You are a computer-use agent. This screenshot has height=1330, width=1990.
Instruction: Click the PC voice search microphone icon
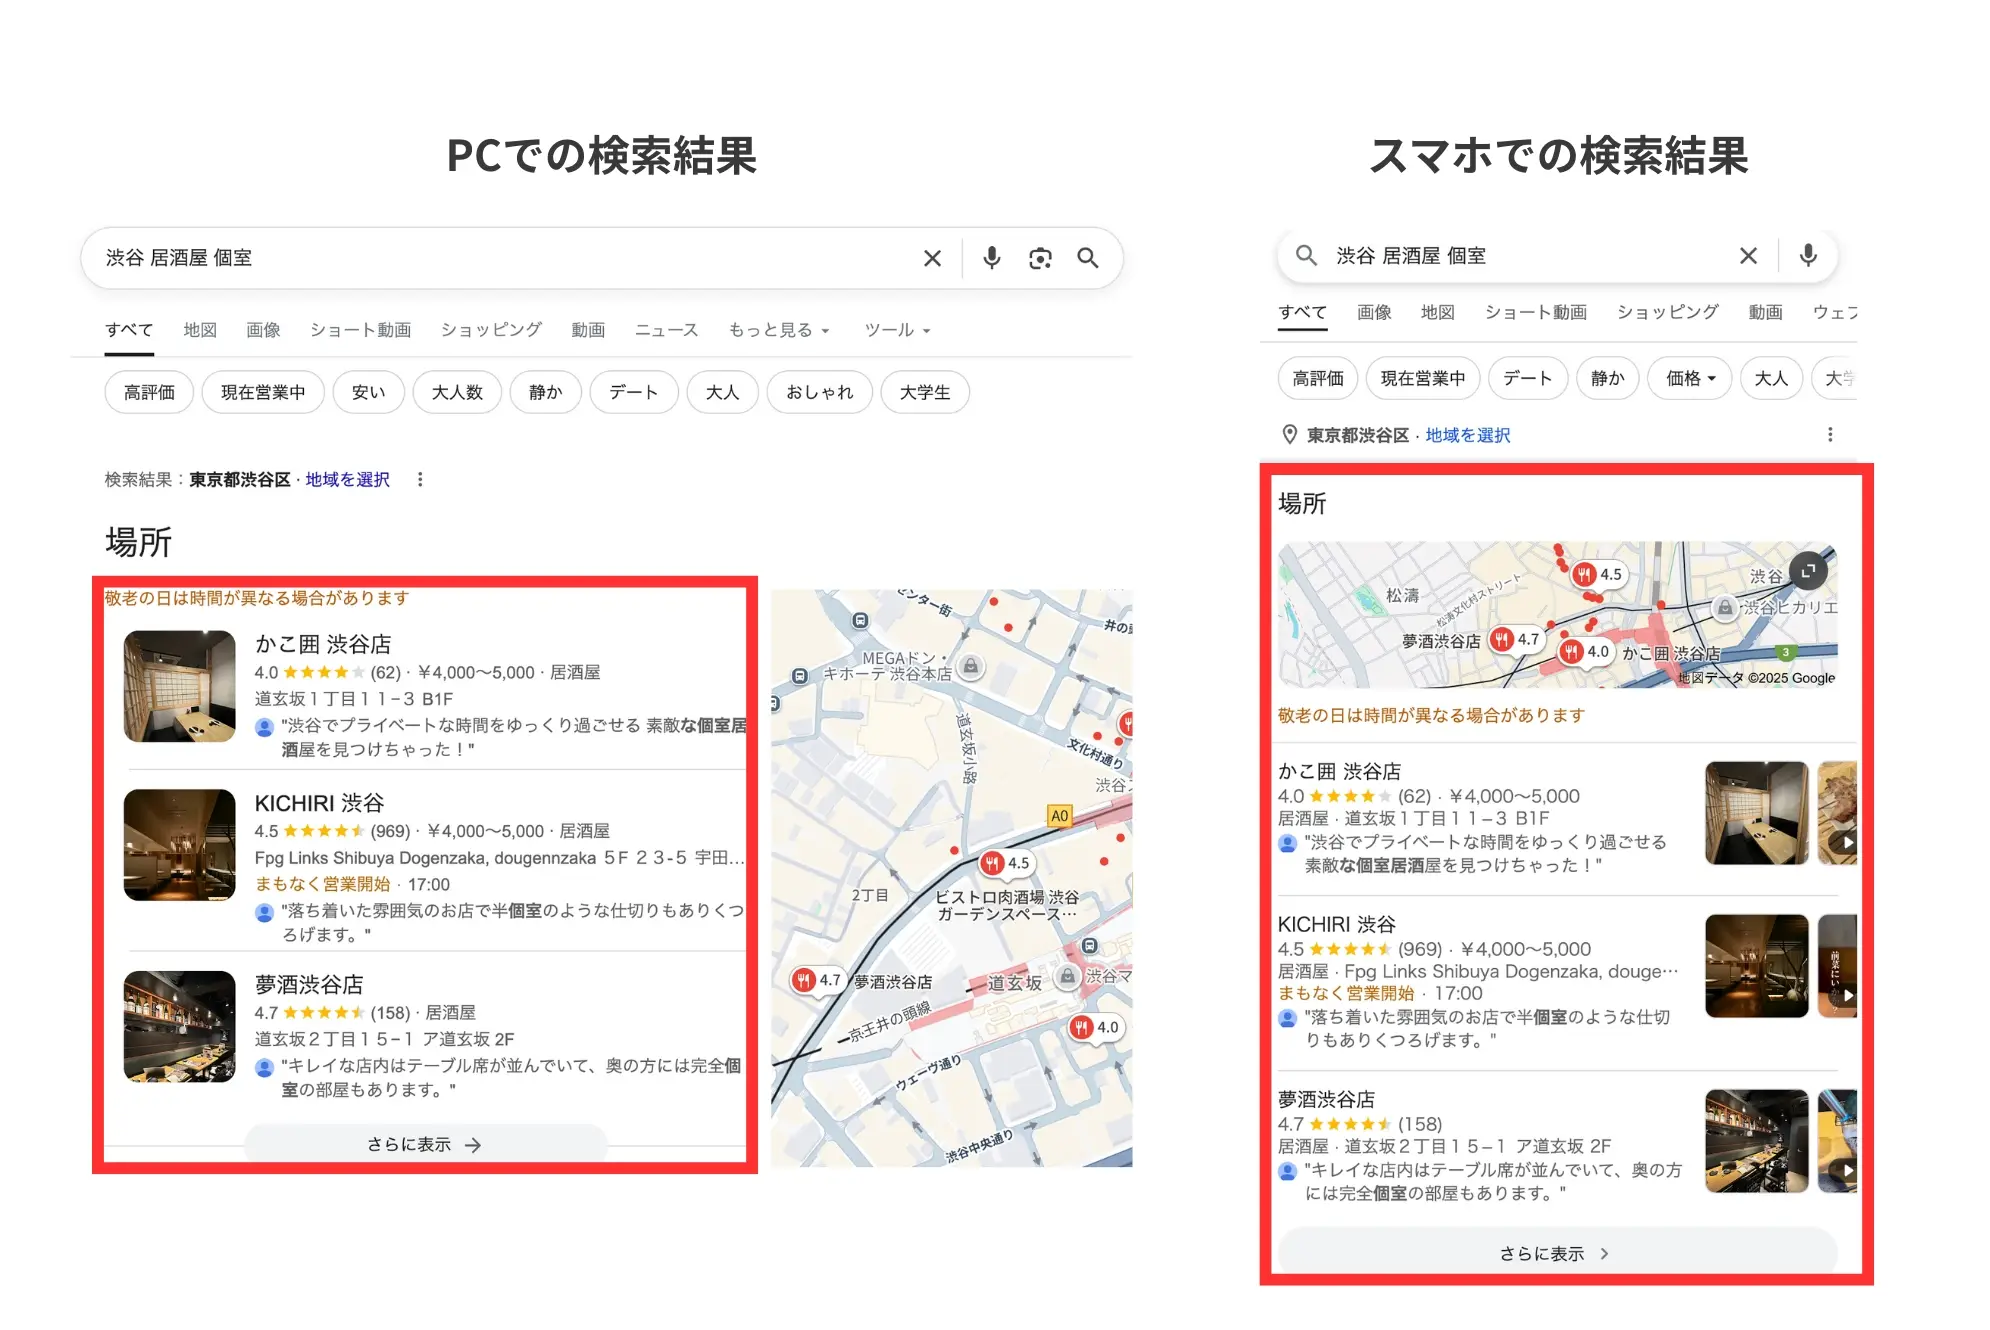tap(991, 258)
